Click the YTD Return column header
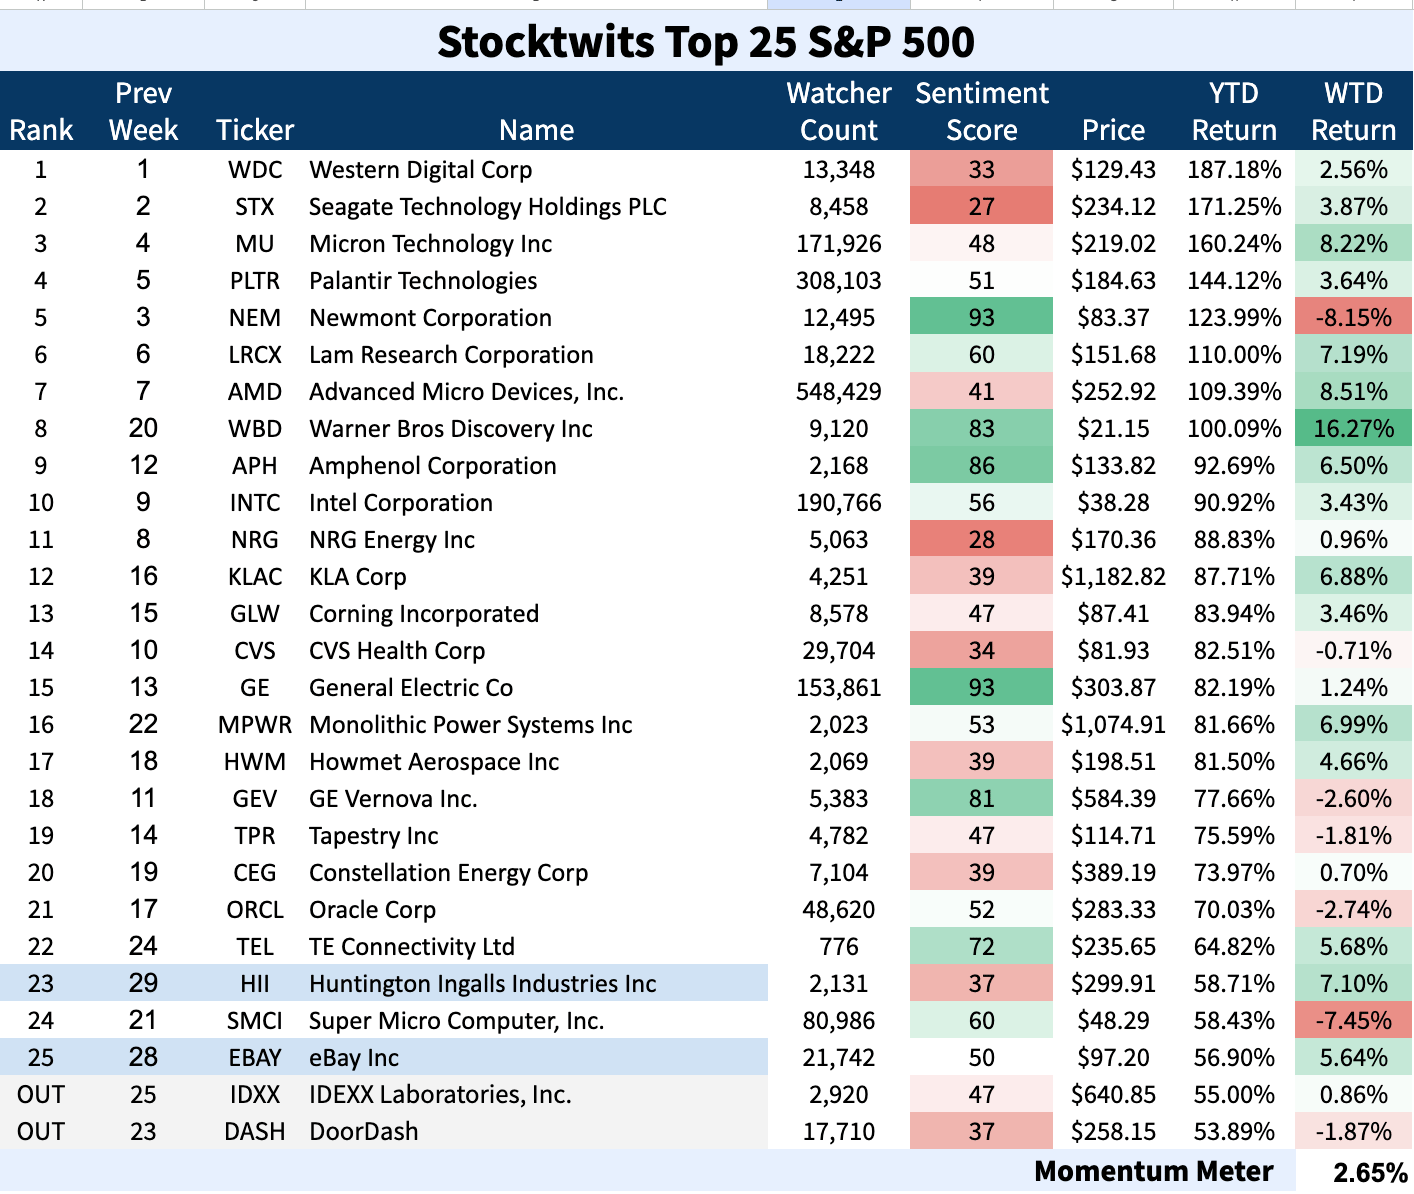This screenshot has height=1194, width=1414. pyautogui.click(x=1234, y=111)
